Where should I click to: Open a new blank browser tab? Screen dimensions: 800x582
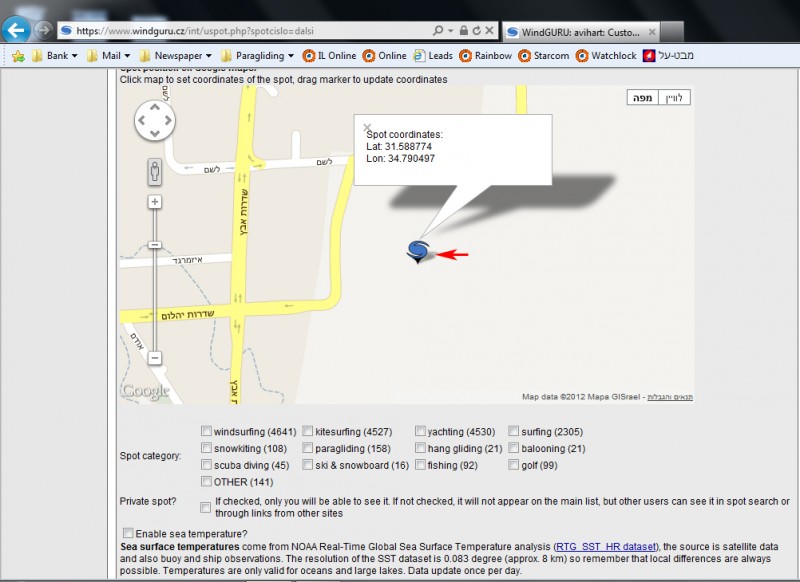tap(671, 32)
